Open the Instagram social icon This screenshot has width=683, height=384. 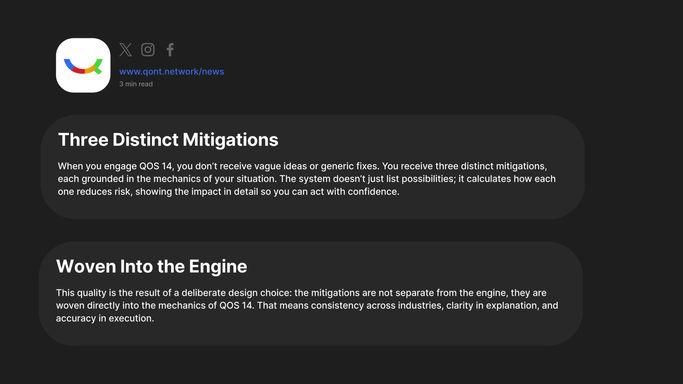148,50
